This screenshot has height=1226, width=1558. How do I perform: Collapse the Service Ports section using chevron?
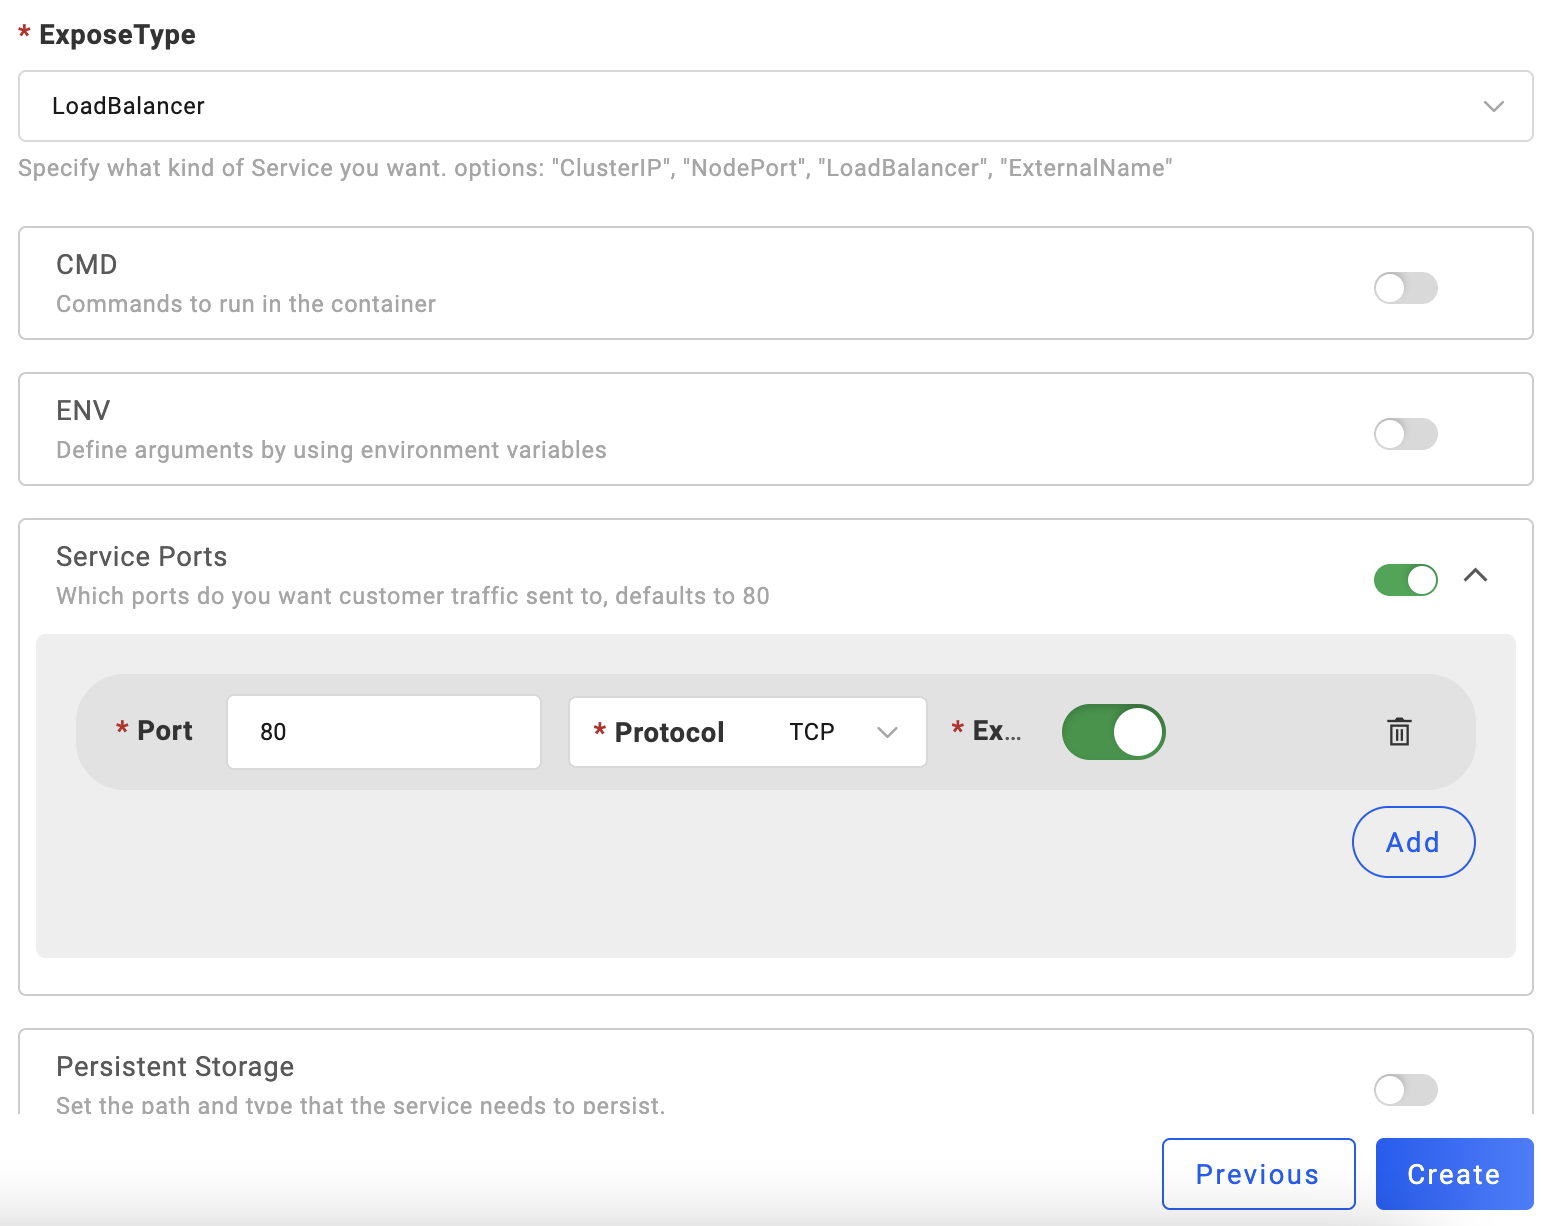tap(1475, 576)
